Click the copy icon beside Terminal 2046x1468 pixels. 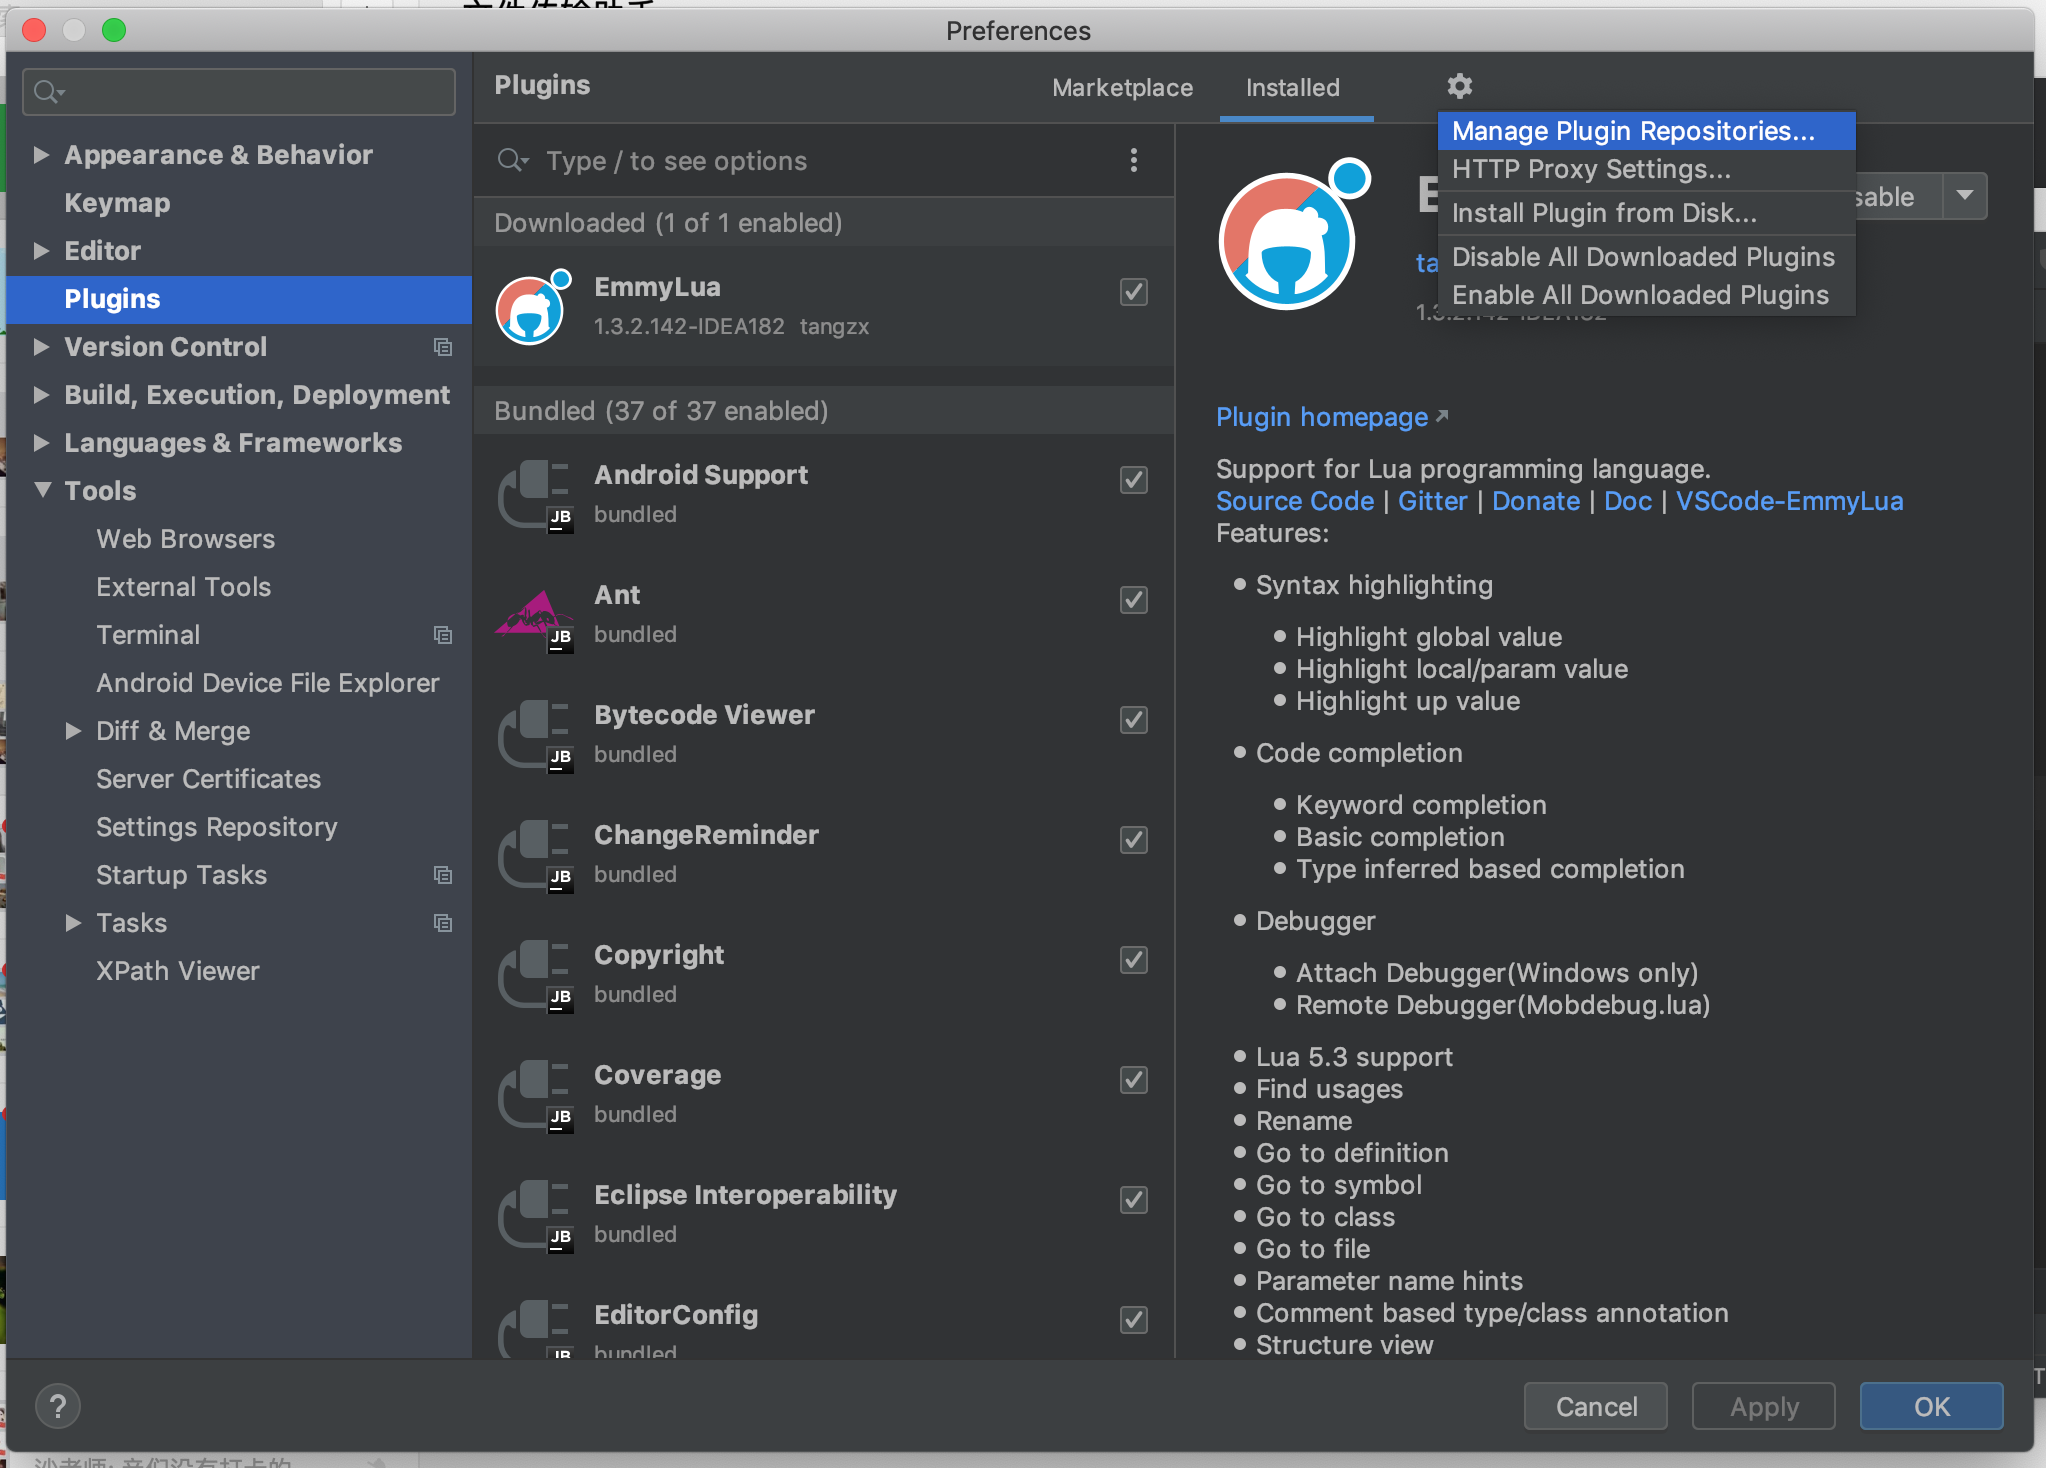click(x=443, y=635)
